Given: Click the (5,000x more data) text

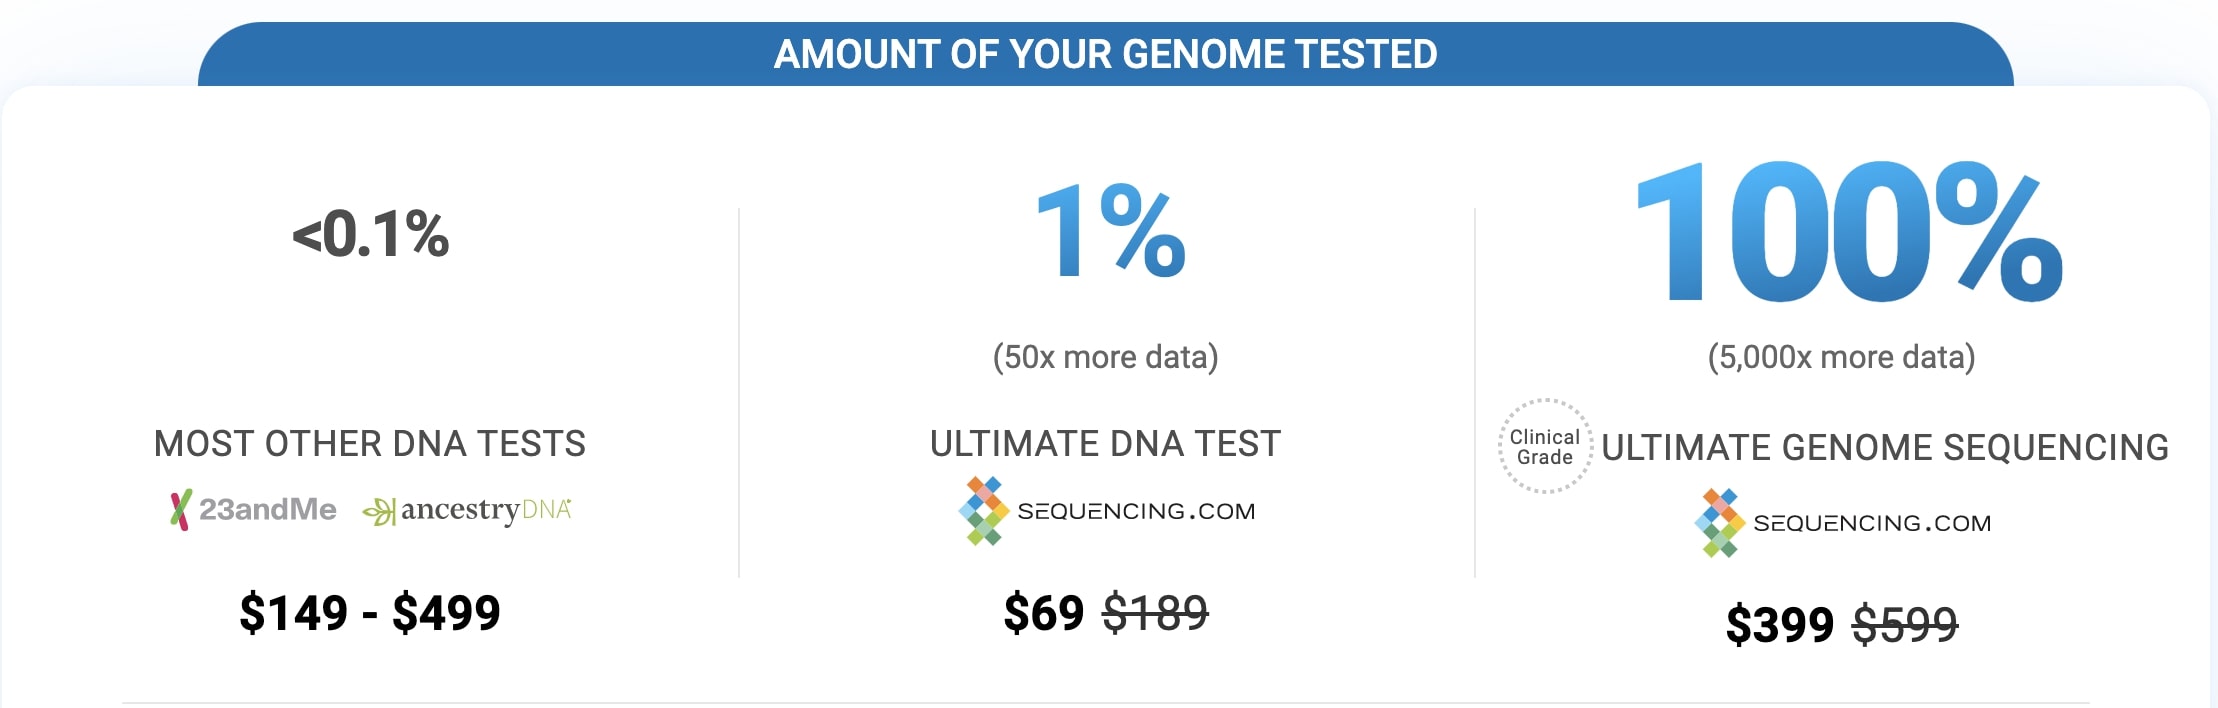Looking at the screenshot, I should click(x=1841, y=357).
